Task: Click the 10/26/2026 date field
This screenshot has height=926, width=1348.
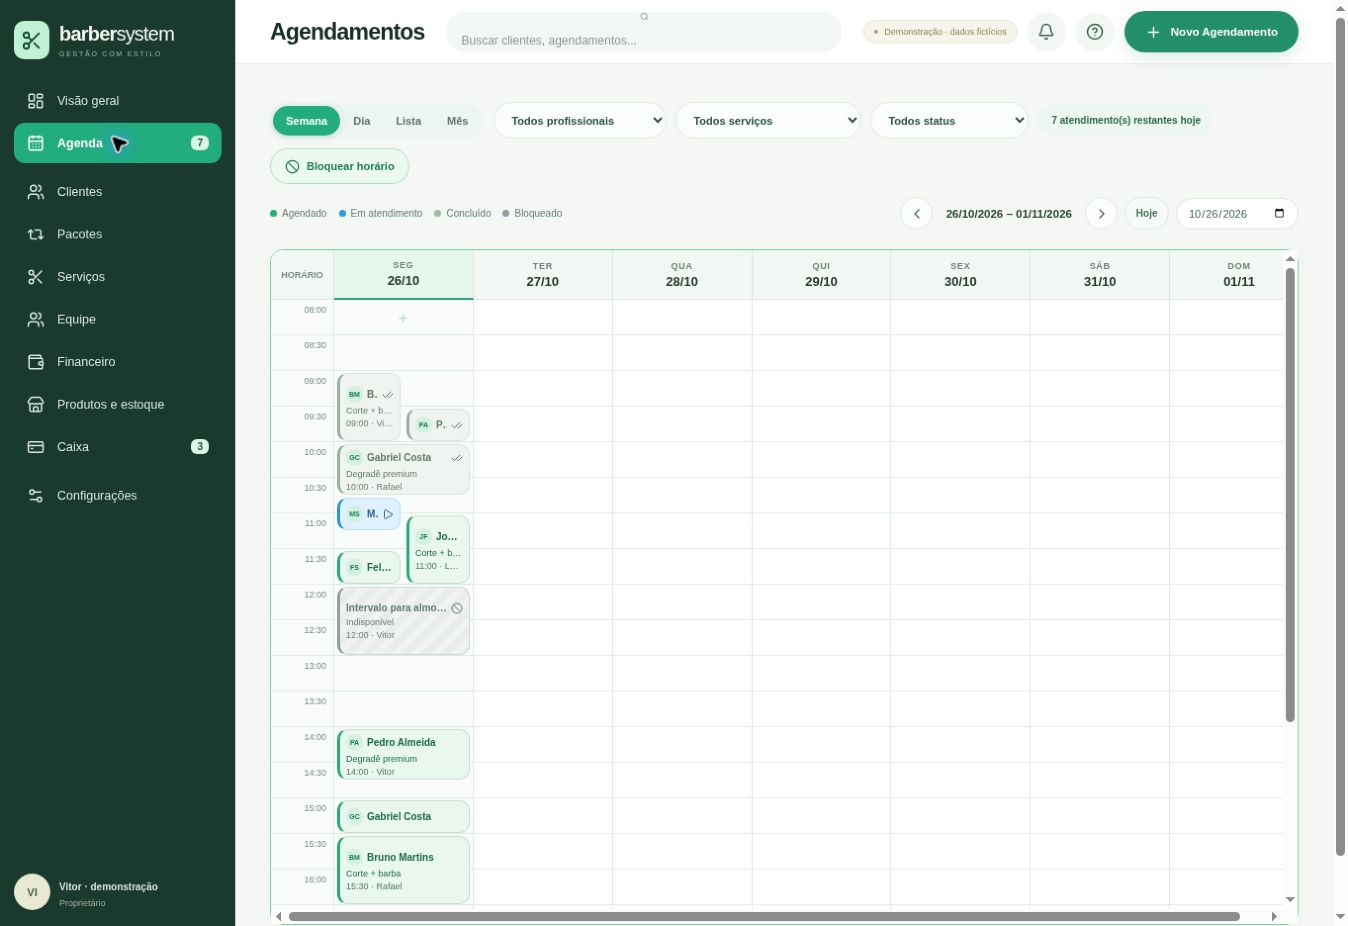Action: point(1237,214)
